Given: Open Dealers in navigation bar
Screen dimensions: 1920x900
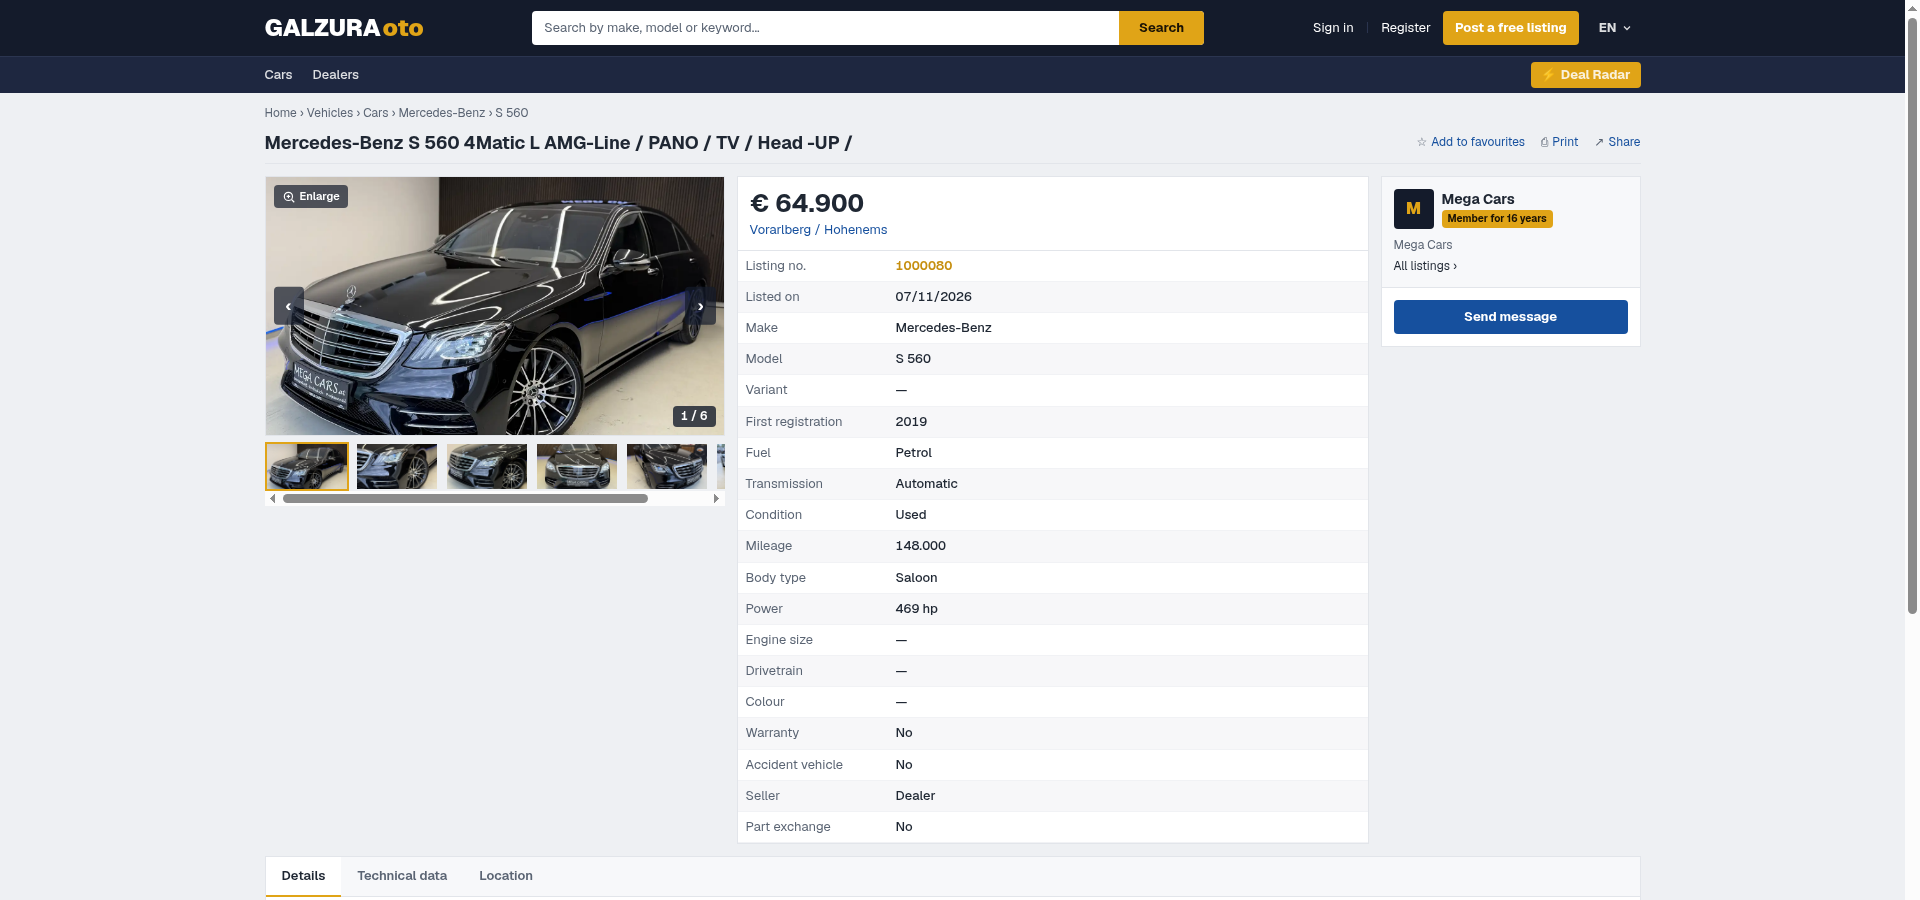Looking at the screenshot, I should [x=335, y=75].
